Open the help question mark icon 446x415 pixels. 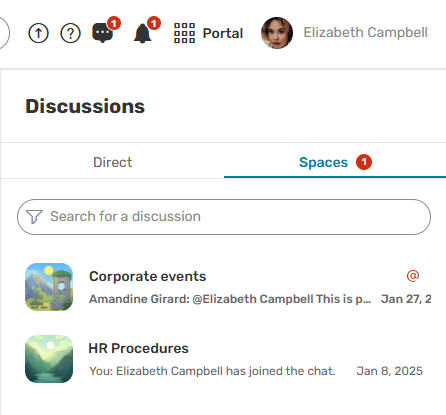pyautogui.click(x=70, y=33)
